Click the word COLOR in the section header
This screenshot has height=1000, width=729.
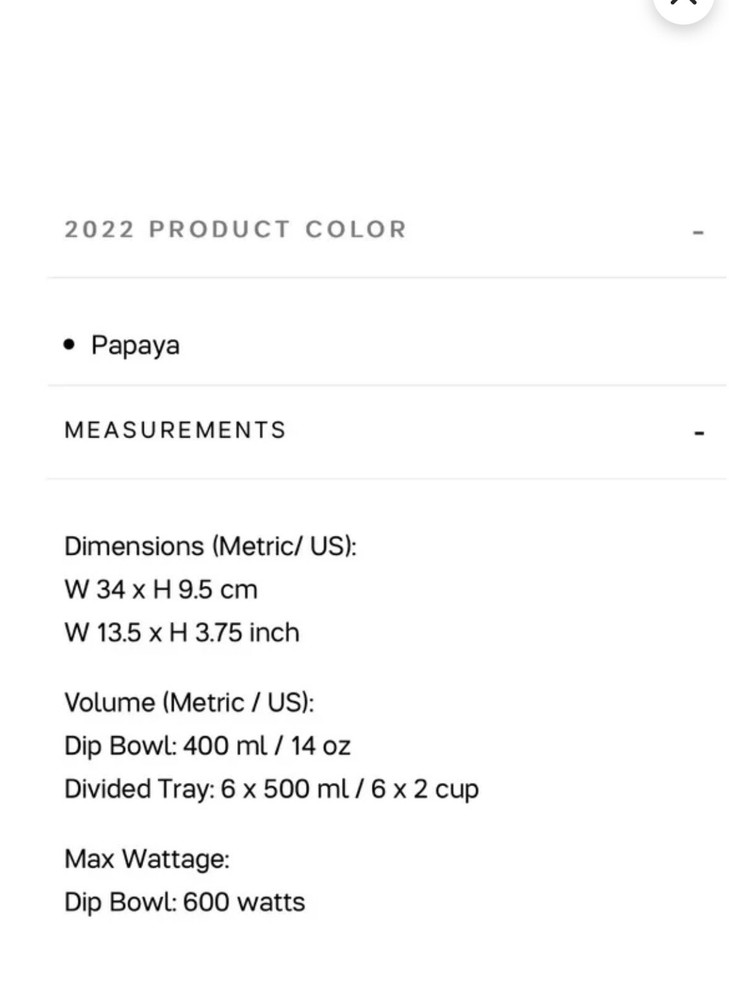coord(356,229)
